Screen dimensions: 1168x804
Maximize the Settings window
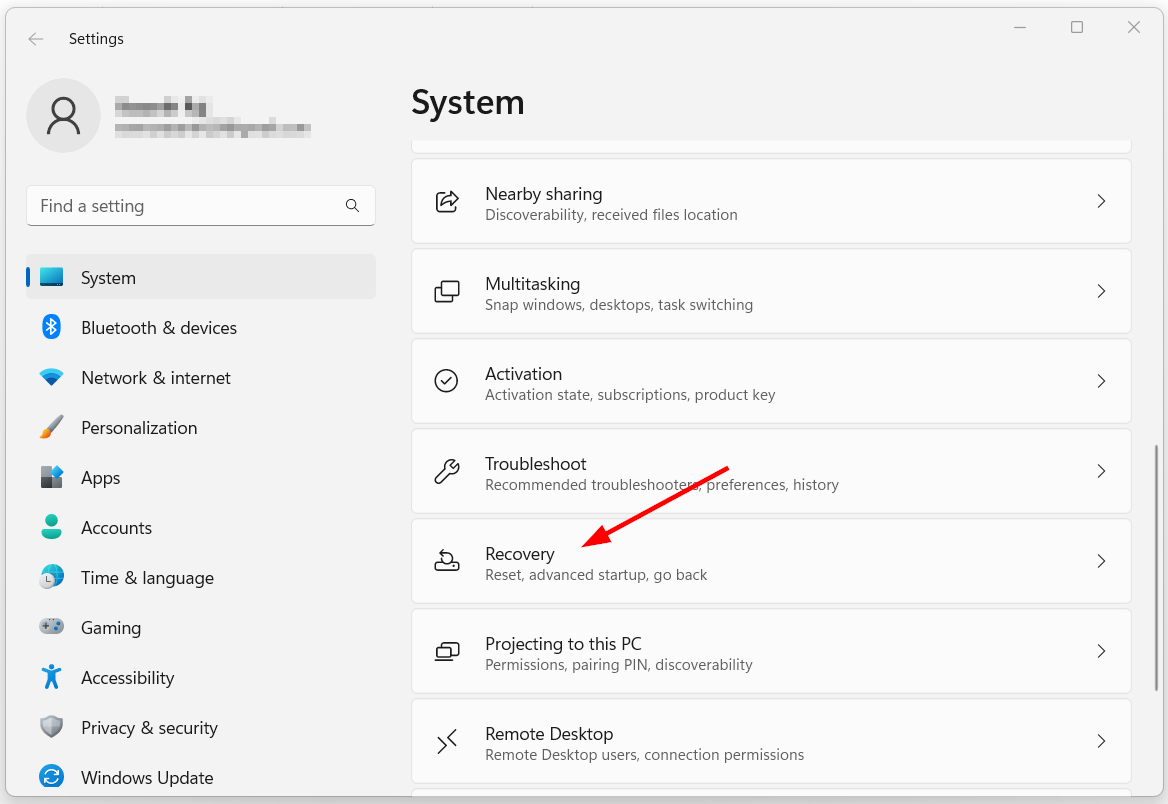[x=1077, y=28]
